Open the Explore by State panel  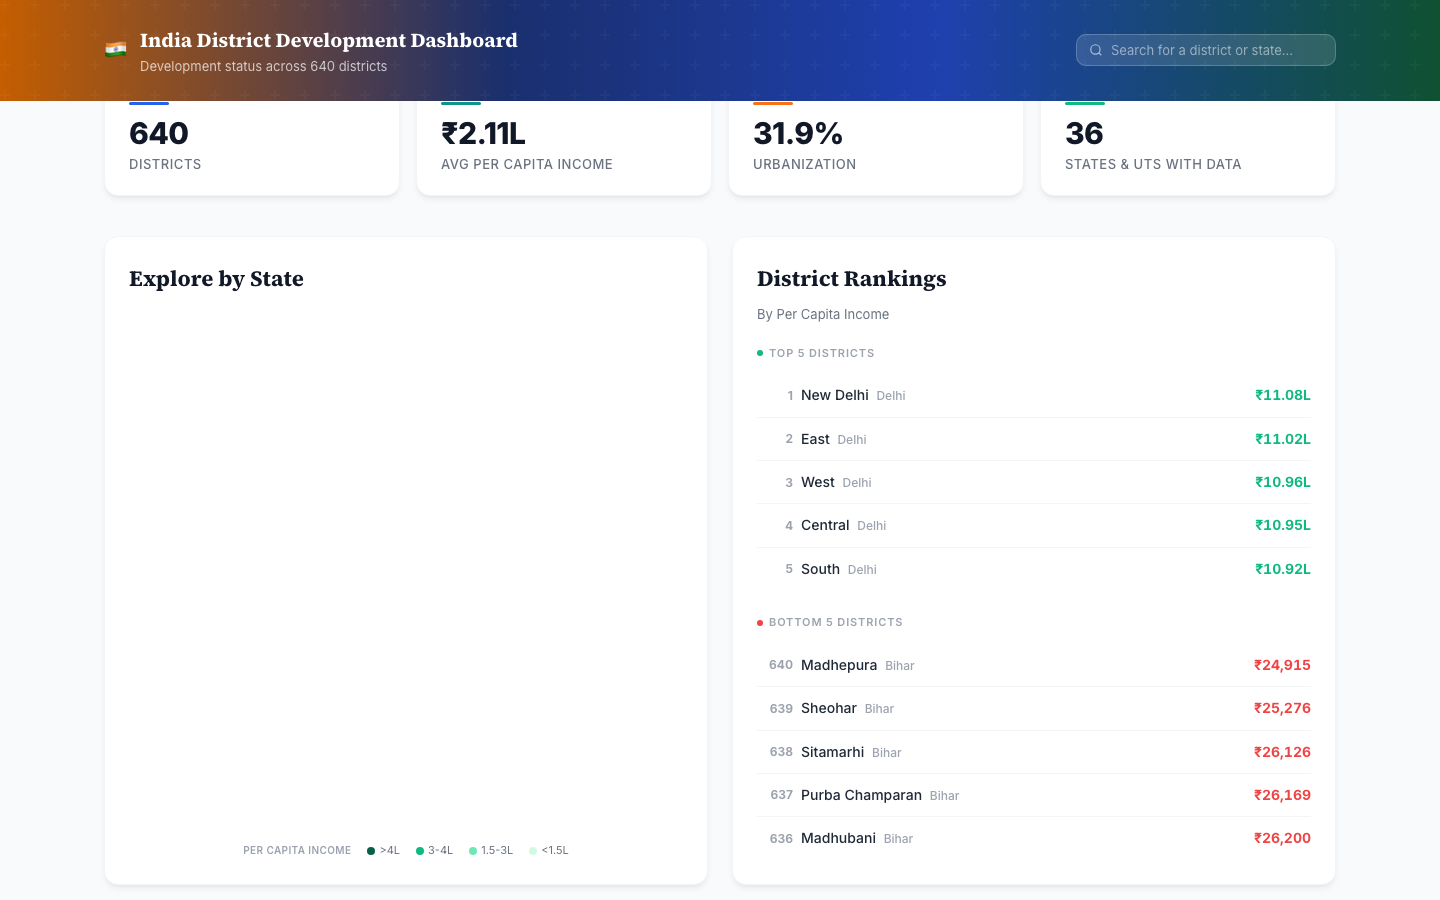pyautogui.click(x=216, y=279)
